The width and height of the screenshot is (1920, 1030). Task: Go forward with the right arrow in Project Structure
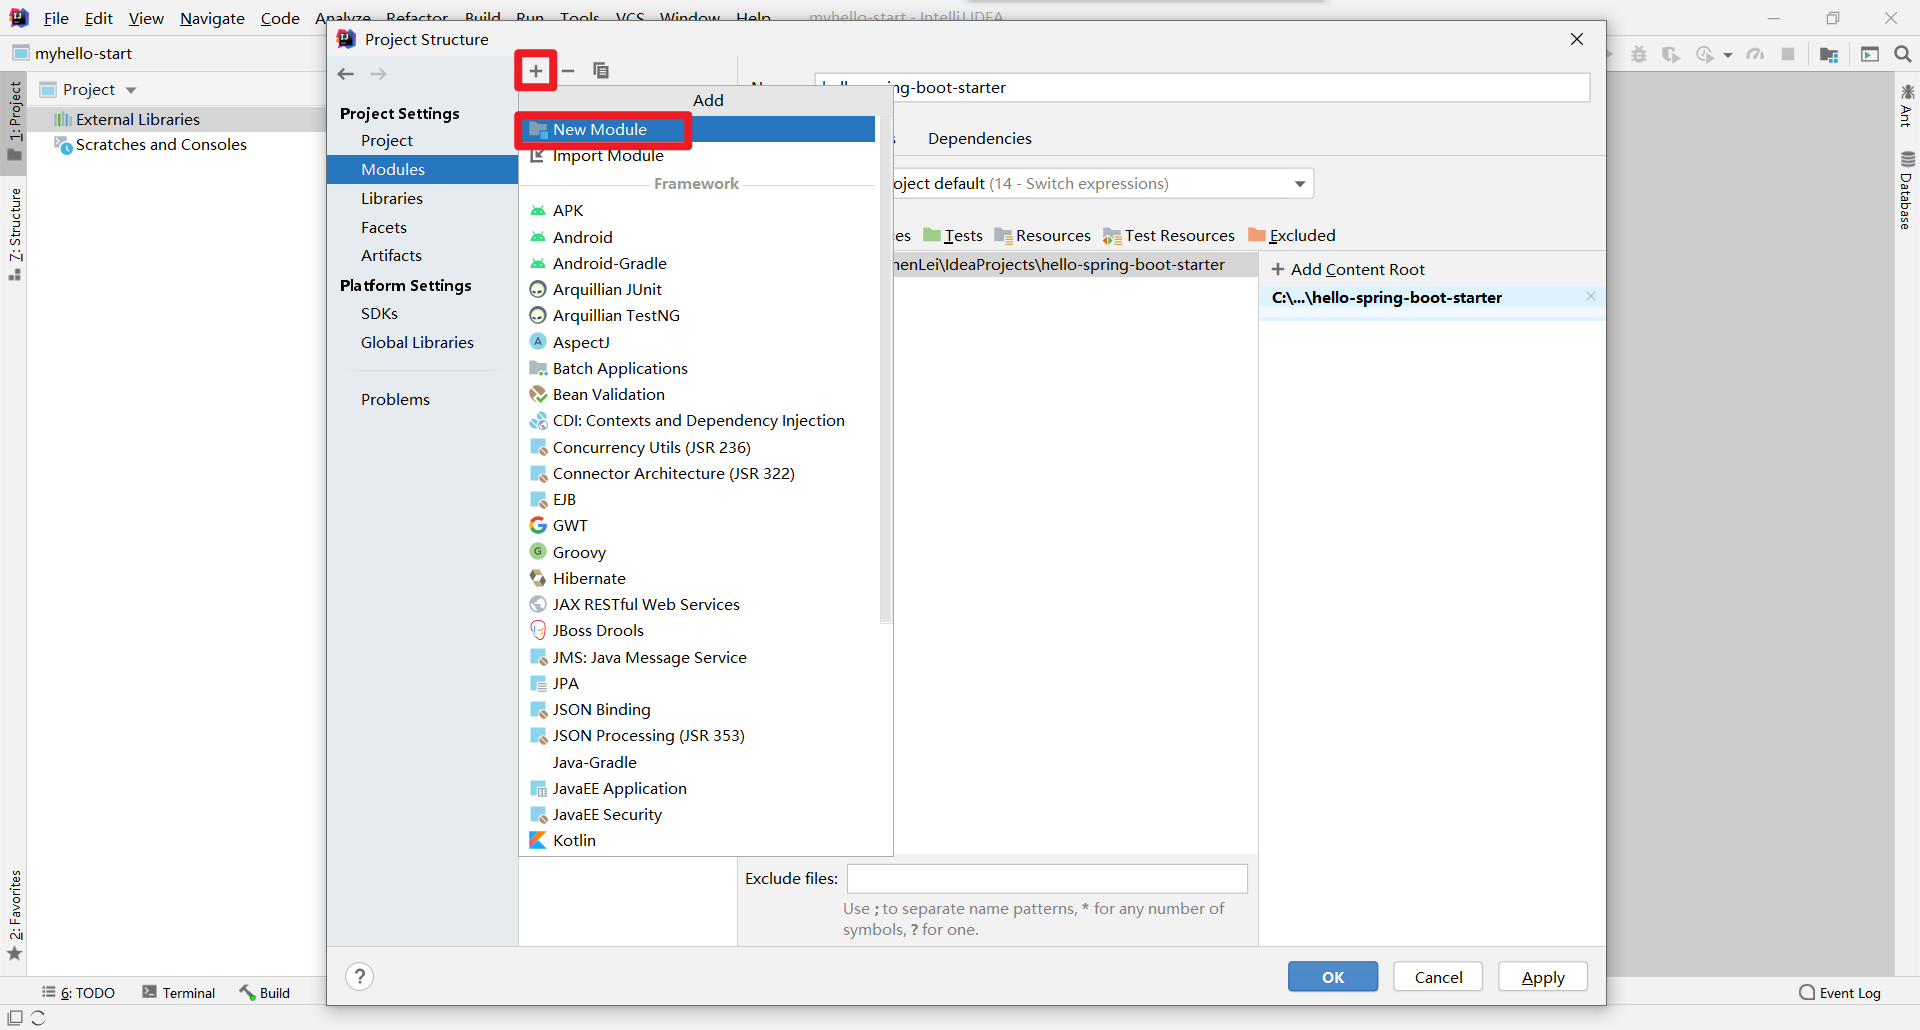pos(379,73)
